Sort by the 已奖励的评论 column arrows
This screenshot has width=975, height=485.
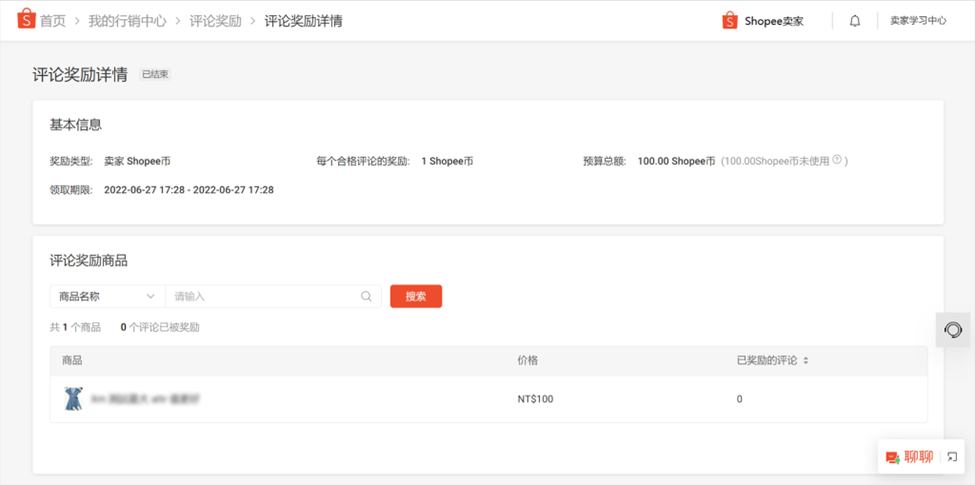click(806, 360)
